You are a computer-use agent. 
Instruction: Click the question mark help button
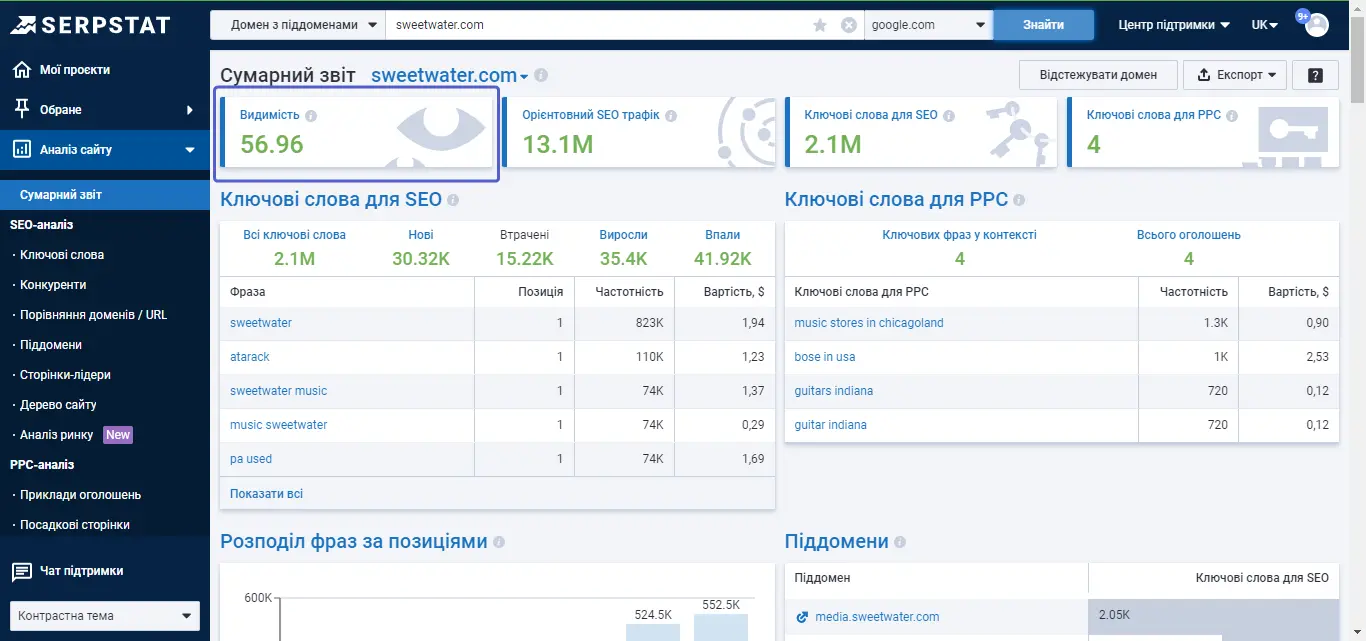(x=1315, y=75)
